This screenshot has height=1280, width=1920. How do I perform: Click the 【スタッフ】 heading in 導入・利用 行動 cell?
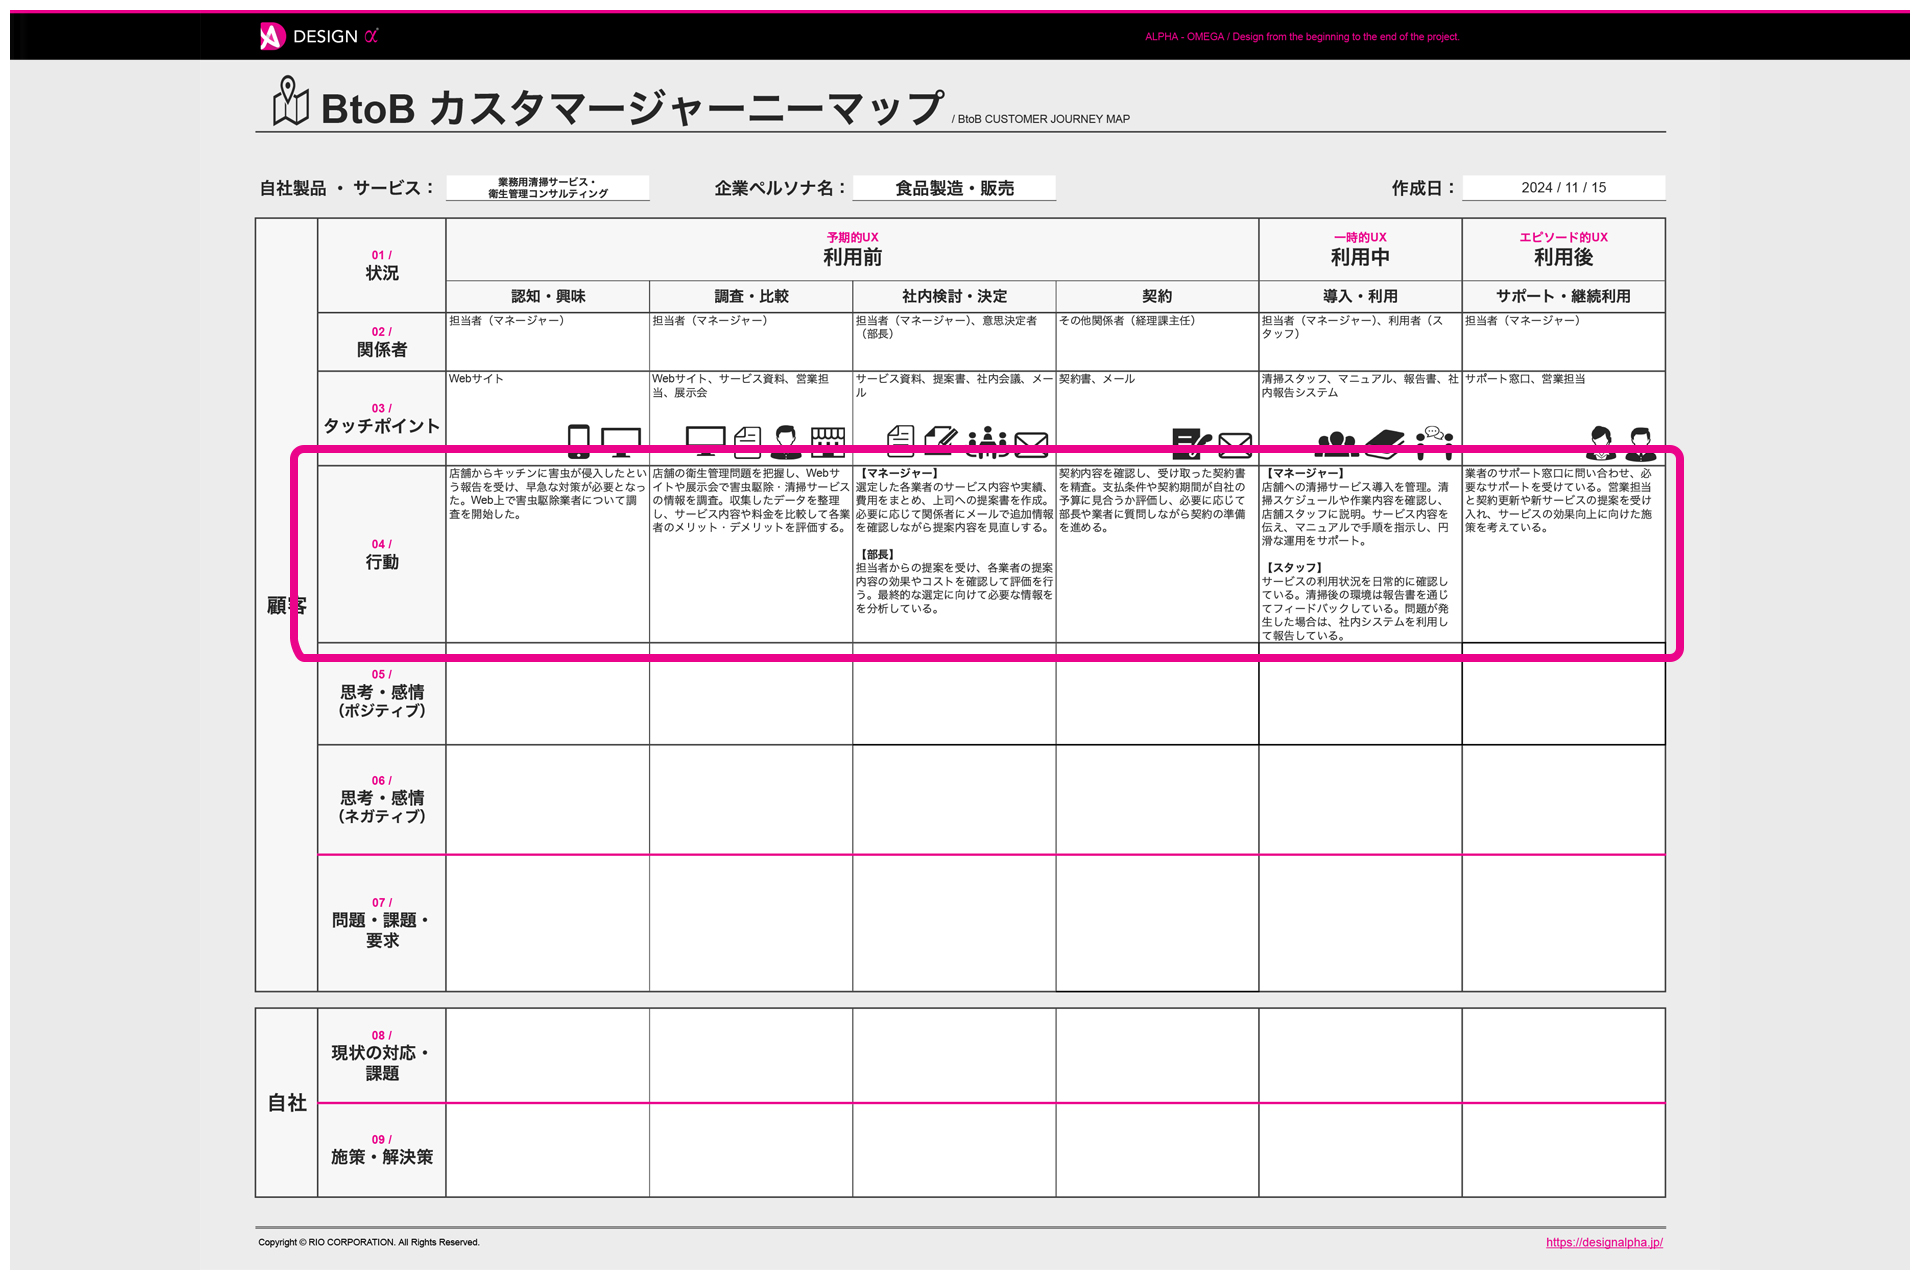click(1294, 567)
